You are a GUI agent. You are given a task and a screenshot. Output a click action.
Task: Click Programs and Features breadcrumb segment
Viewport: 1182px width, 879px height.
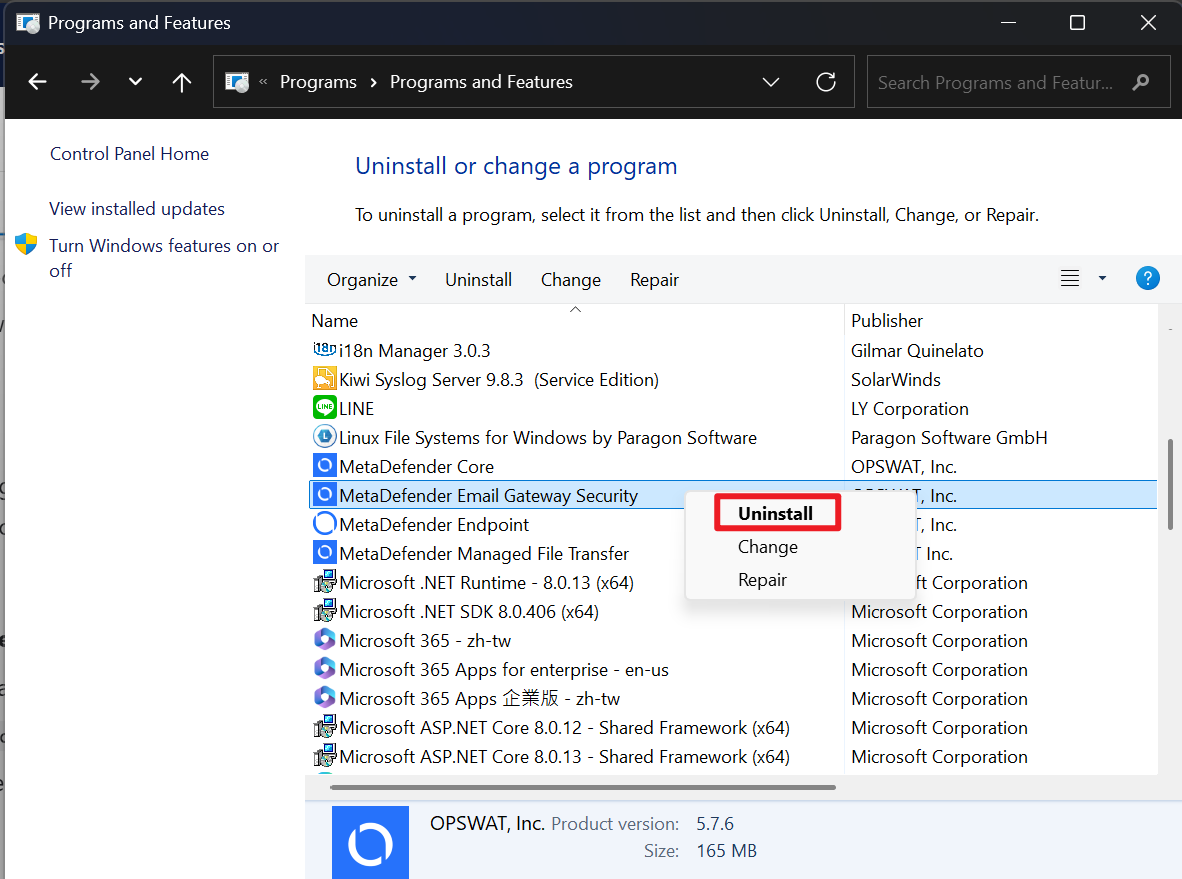[481, 81]
